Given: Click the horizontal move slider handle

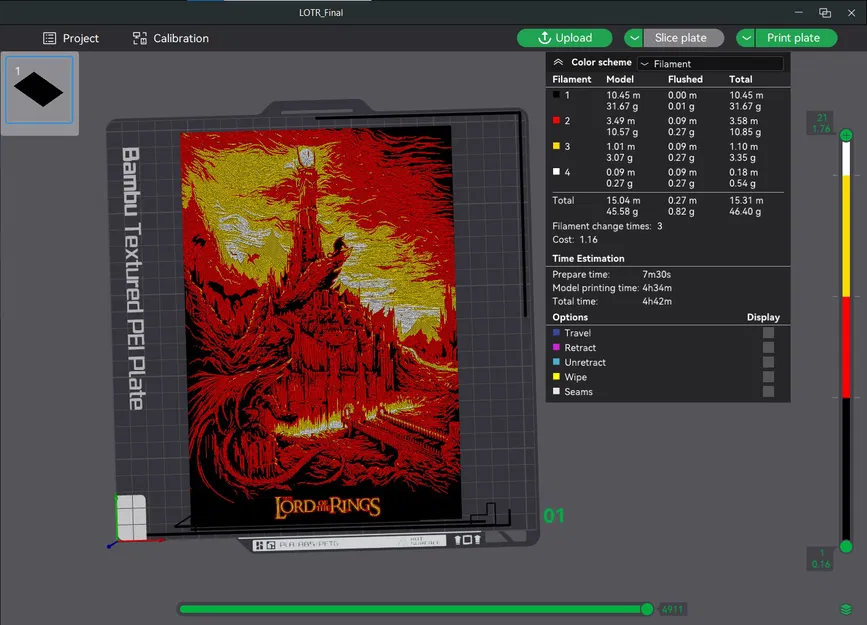Looking at the screenshot, I should click(647, 609).
